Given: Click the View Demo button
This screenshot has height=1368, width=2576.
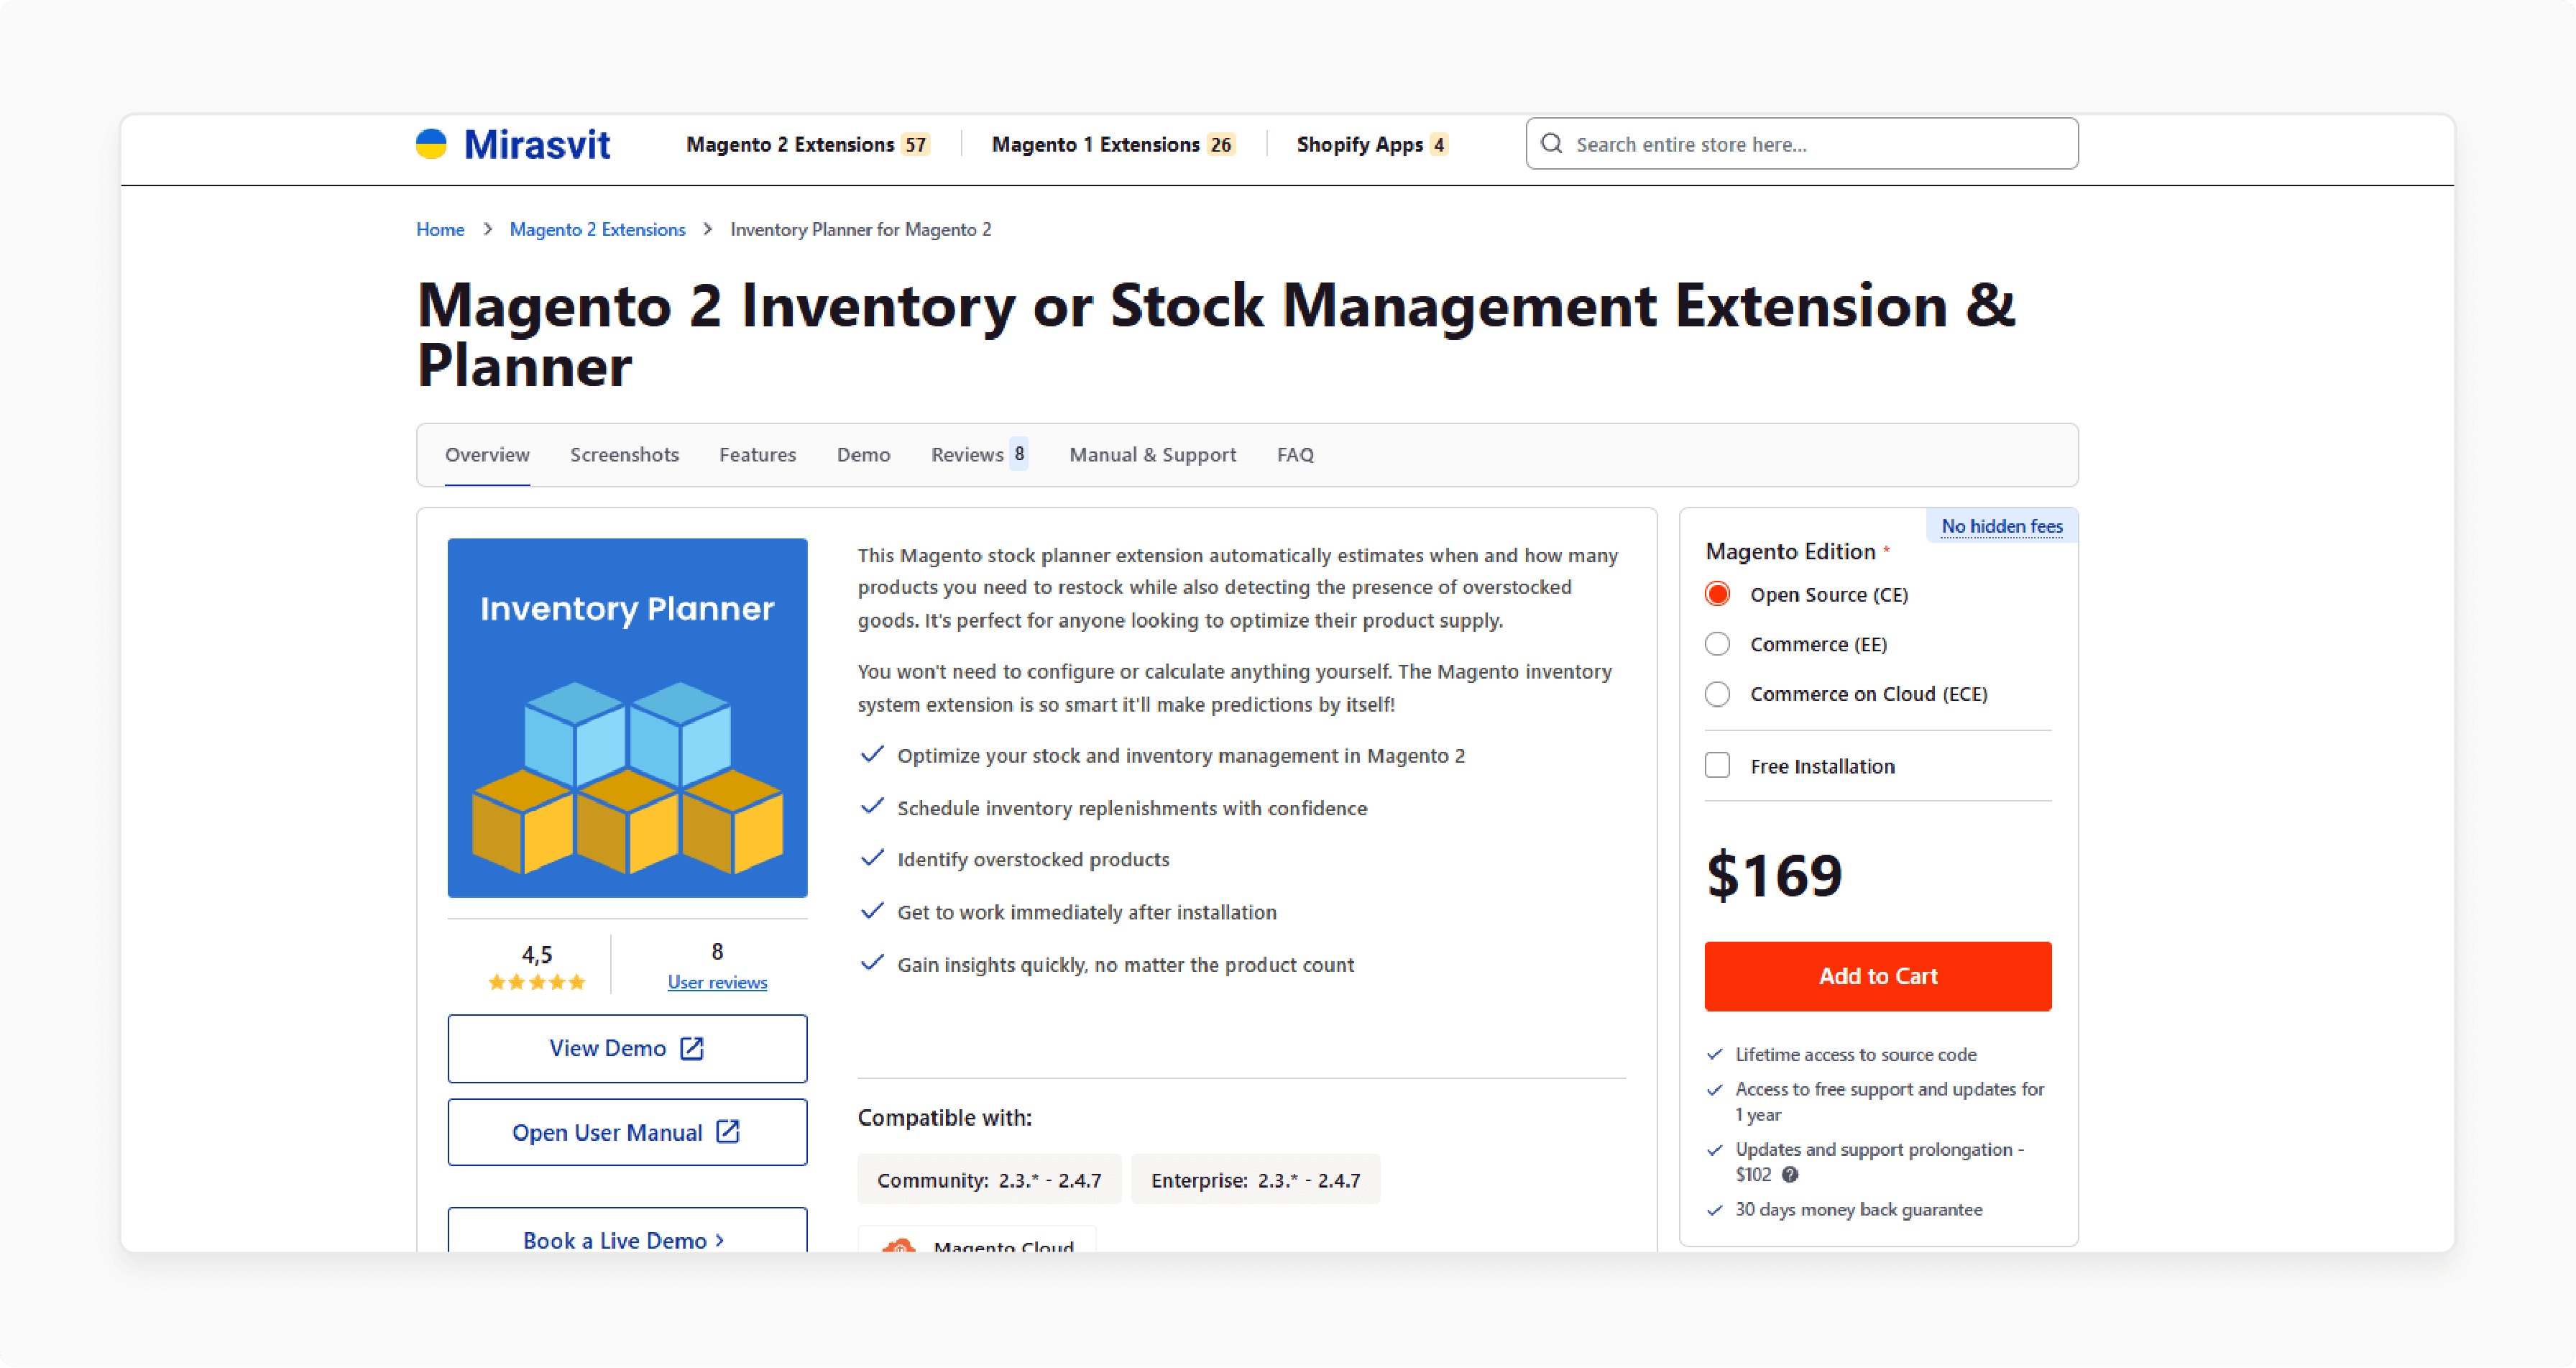Looking at the screenshot, I should click(627, 1048).
